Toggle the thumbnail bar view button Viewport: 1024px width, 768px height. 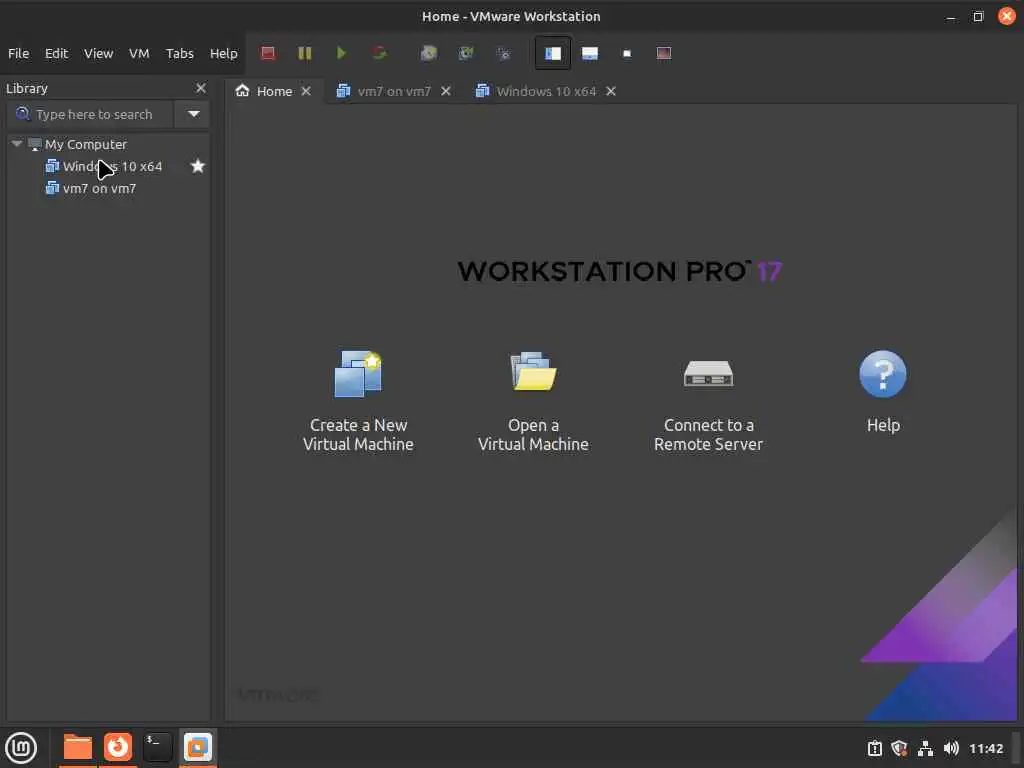pos(590,53)
